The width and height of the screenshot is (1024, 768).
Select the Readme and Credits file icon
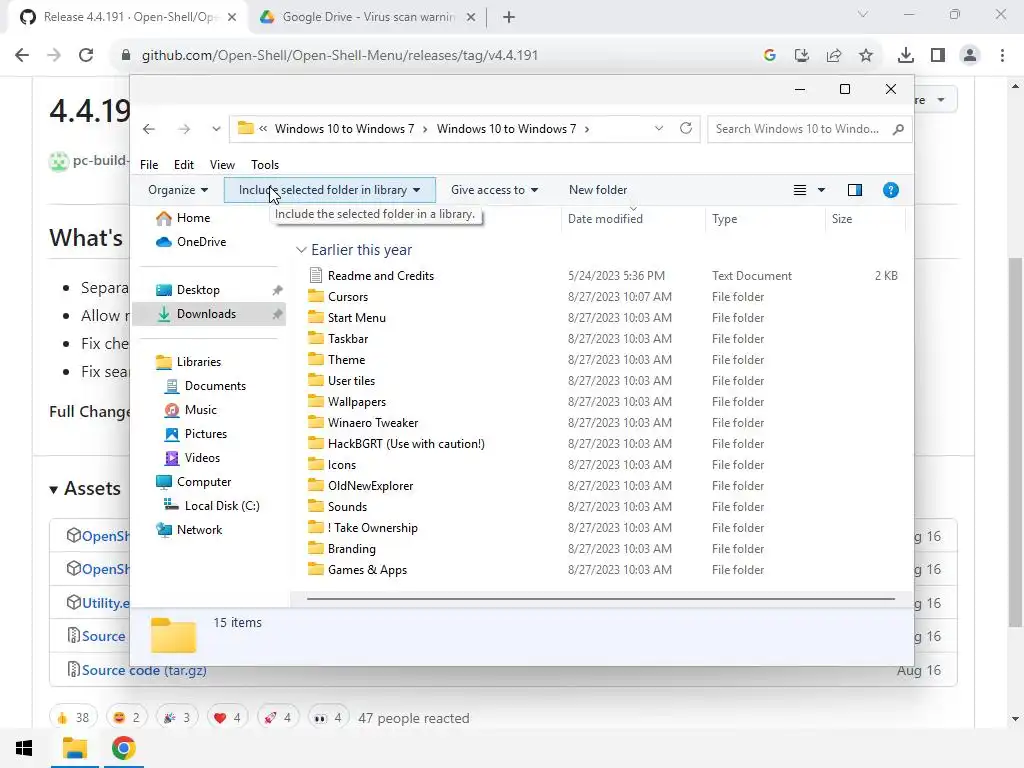point(316,276)
